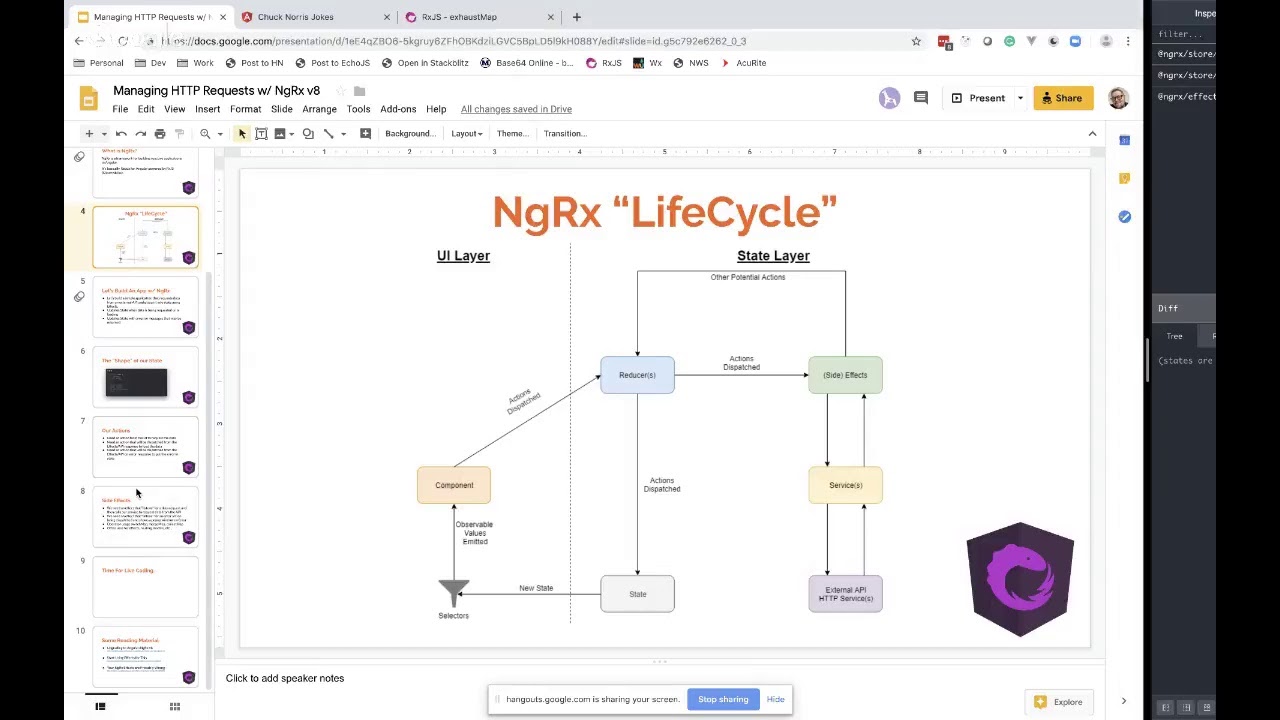The image size is (1280, 720).
Task: Click the Present button
Action: coord(978,98)
